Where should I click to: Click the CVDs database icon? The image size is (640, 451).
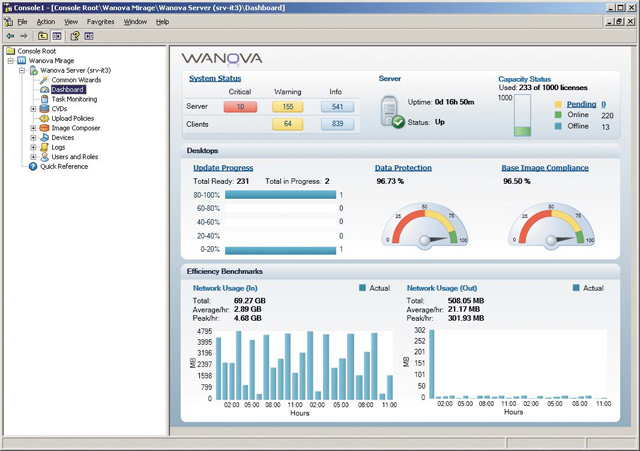tap(44, 109)
